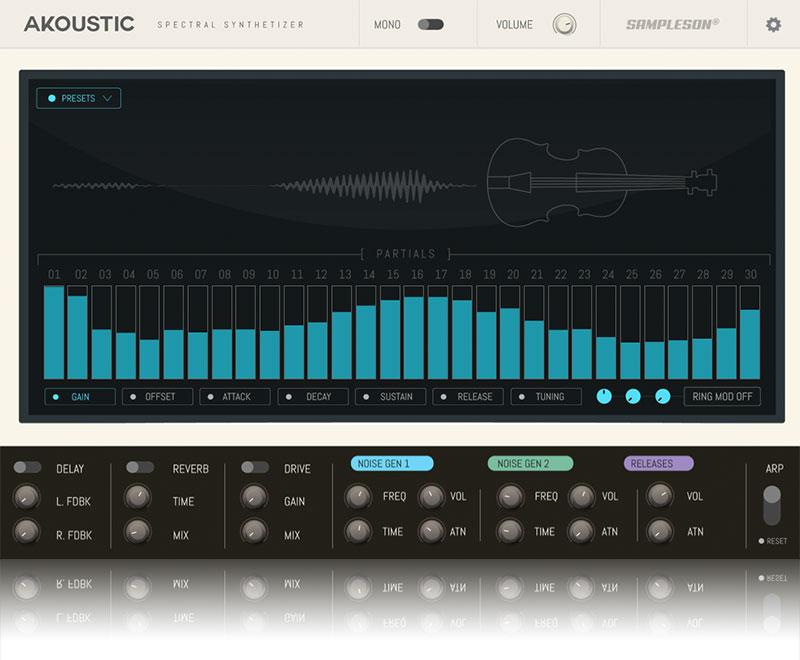Click the Noise Gen 1 Freq knob
Image resolution: width=800 pixels, height=660 pixels.
click(358, 496)
